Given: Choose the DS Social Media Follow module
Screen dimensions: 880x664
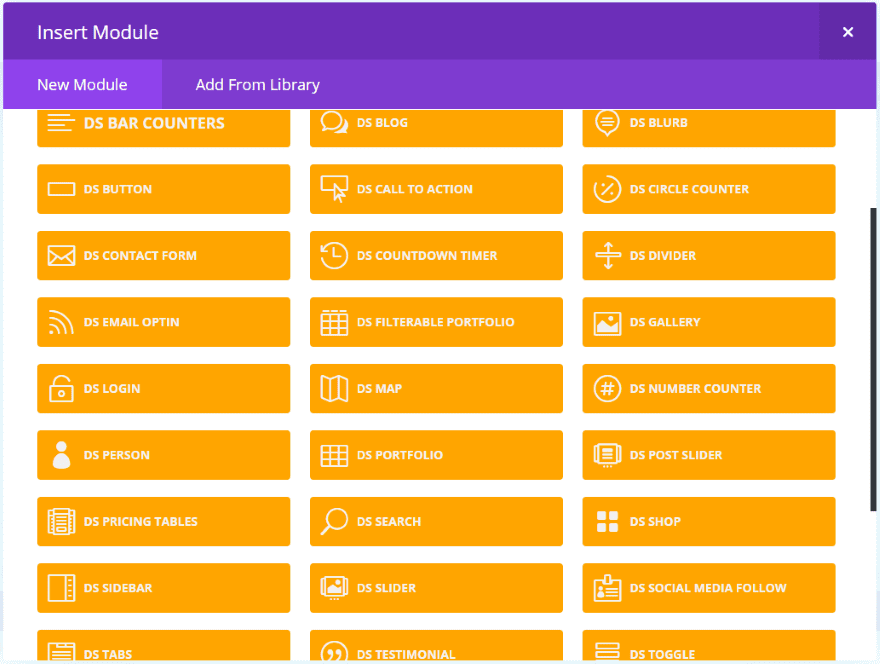Looking at the screenshot, I should [x=708, y=588].
